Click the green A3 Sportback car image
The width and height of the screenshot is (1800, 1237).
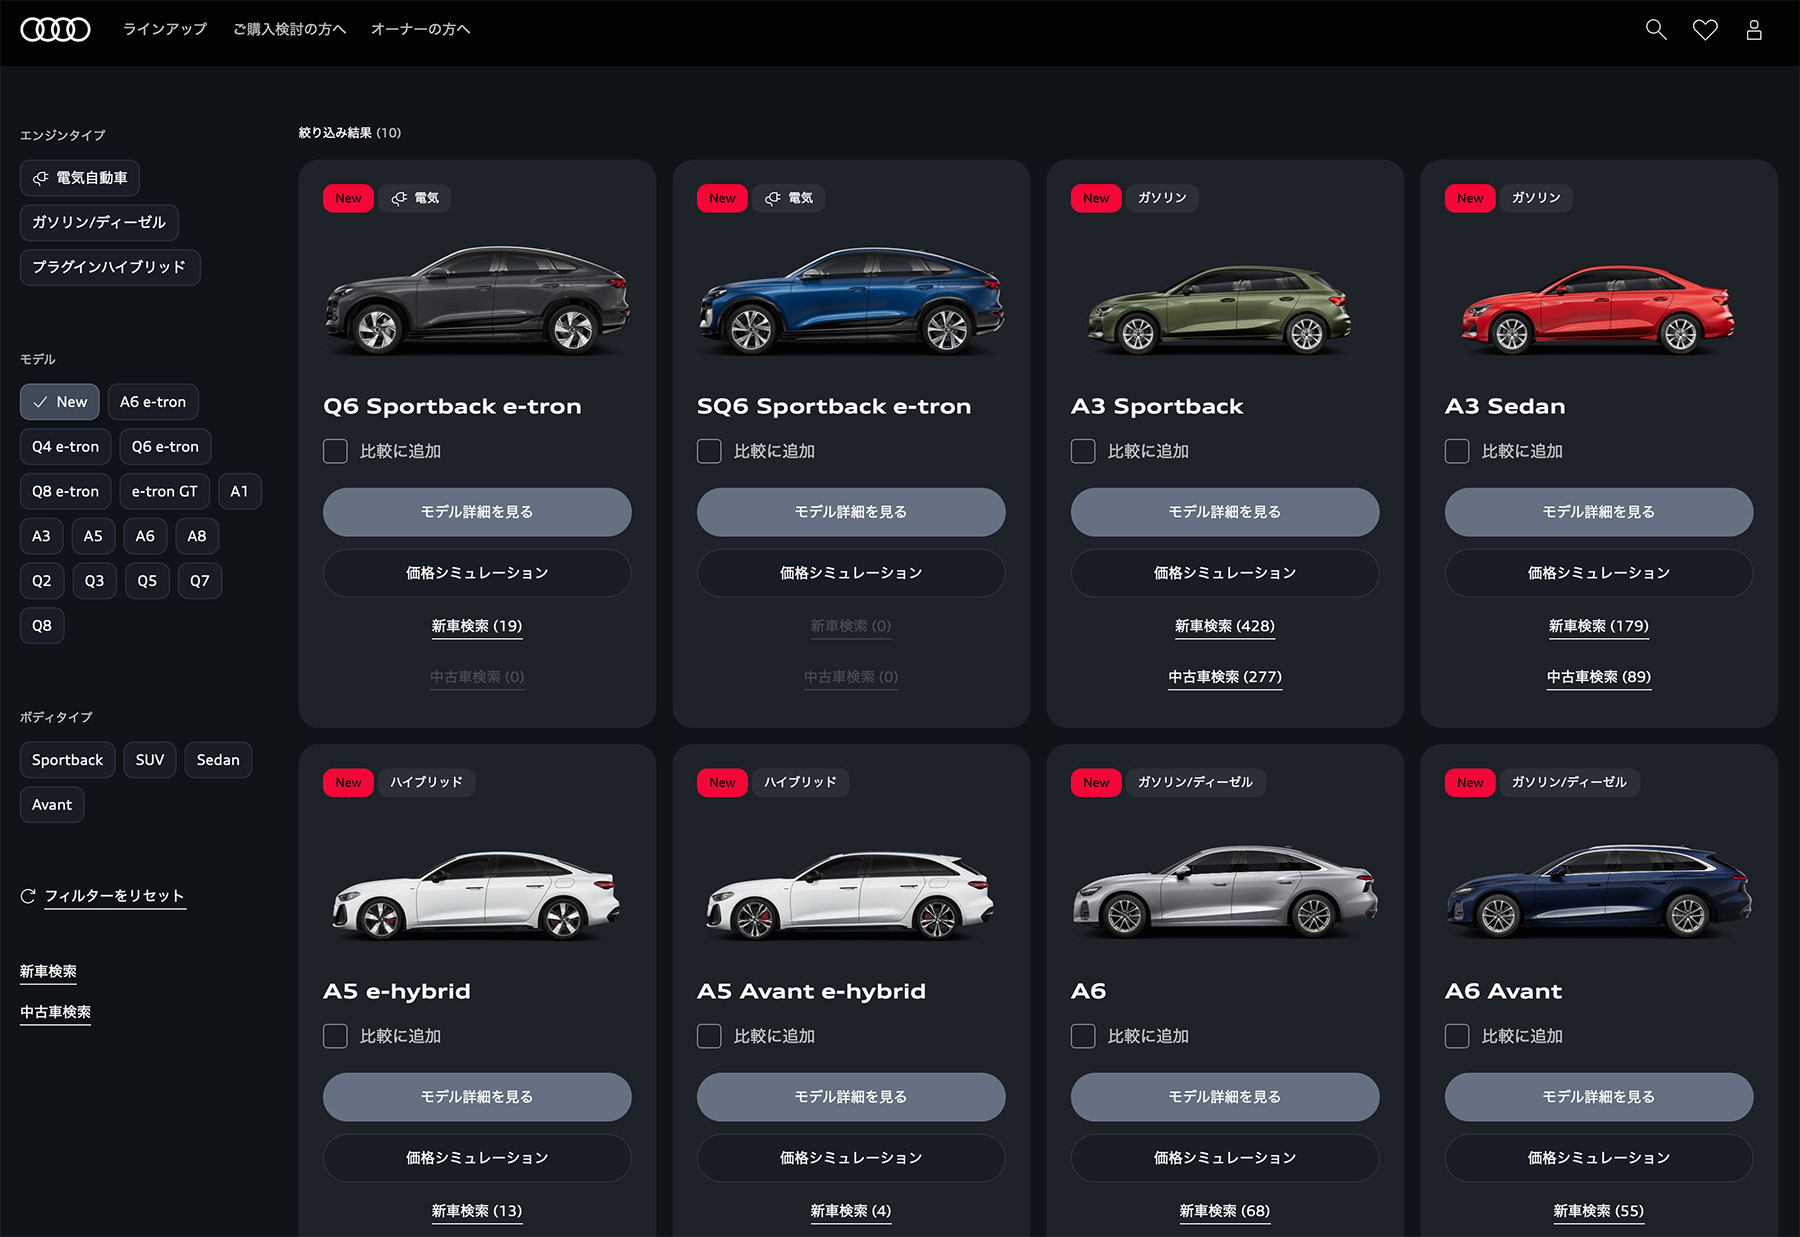click(1220, 309)
